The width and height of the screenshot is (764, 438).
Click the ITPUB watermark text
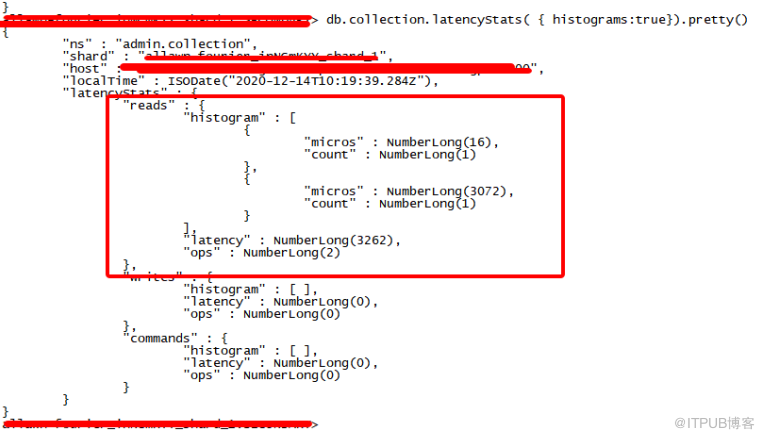[x=714, y=423]
